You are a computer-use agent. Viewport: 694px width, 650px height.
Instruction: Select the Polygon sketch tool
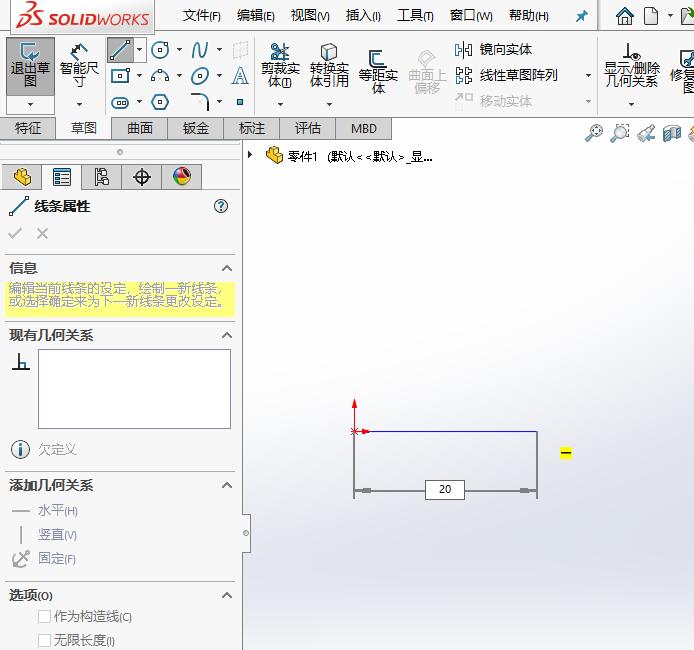(160, 102)
